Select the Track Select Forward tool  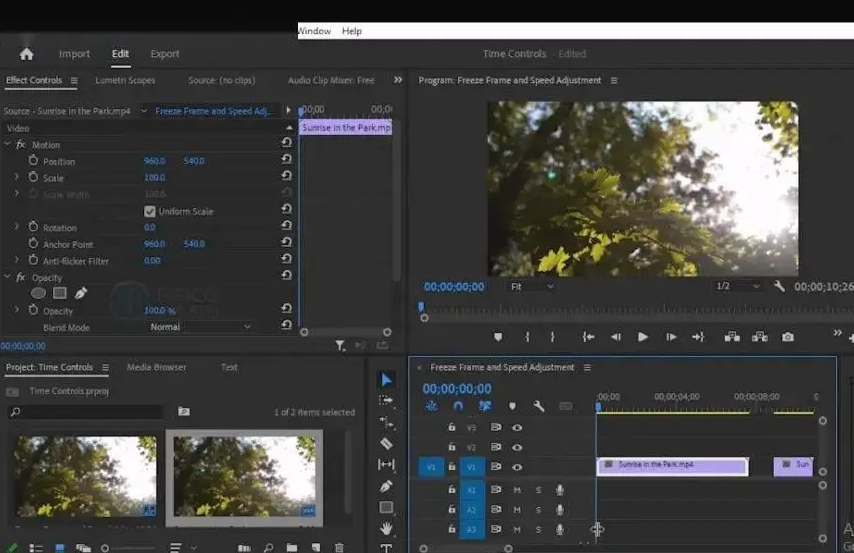pos(386,401)
